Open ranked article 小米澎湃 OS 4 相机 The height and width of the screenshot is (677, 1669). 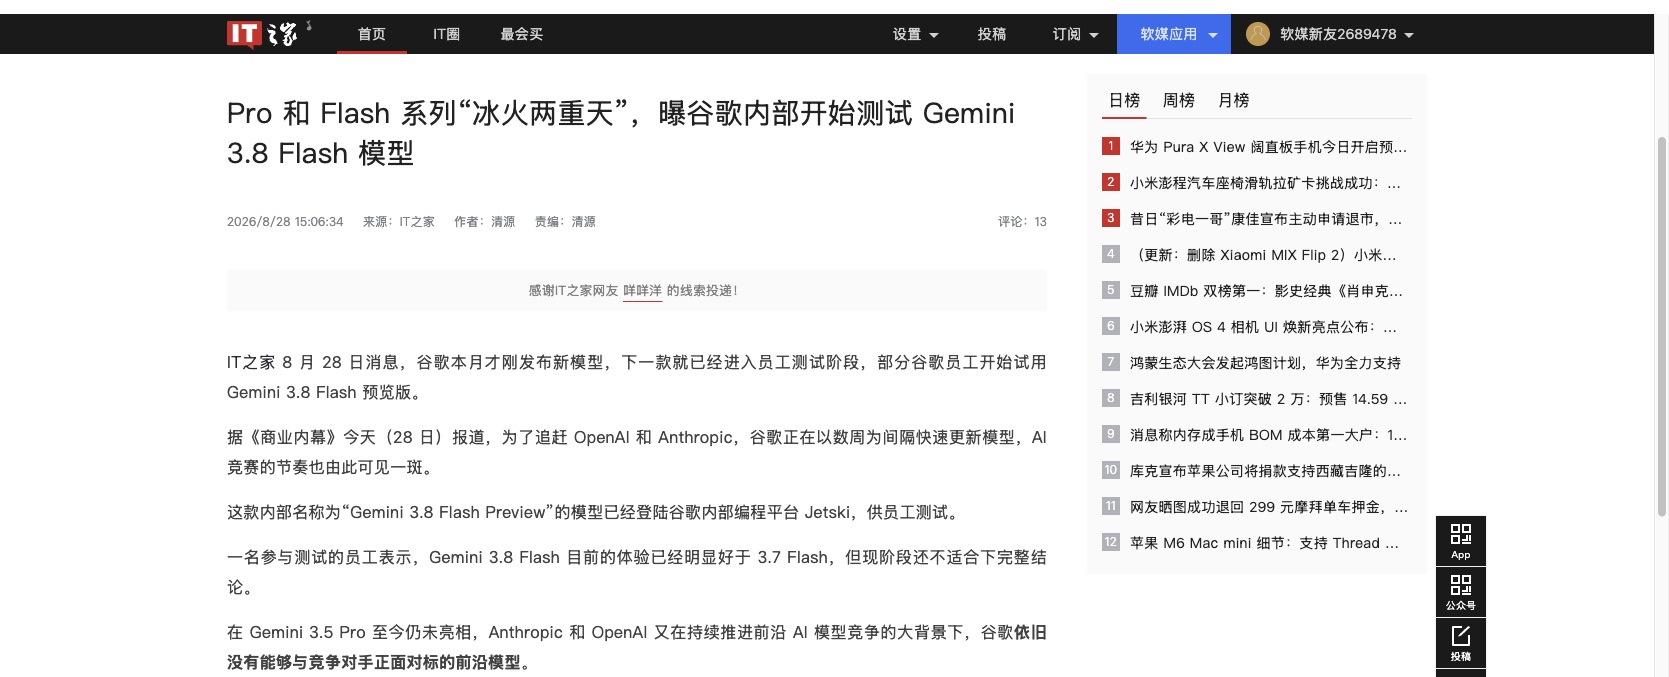(1263, 327)
